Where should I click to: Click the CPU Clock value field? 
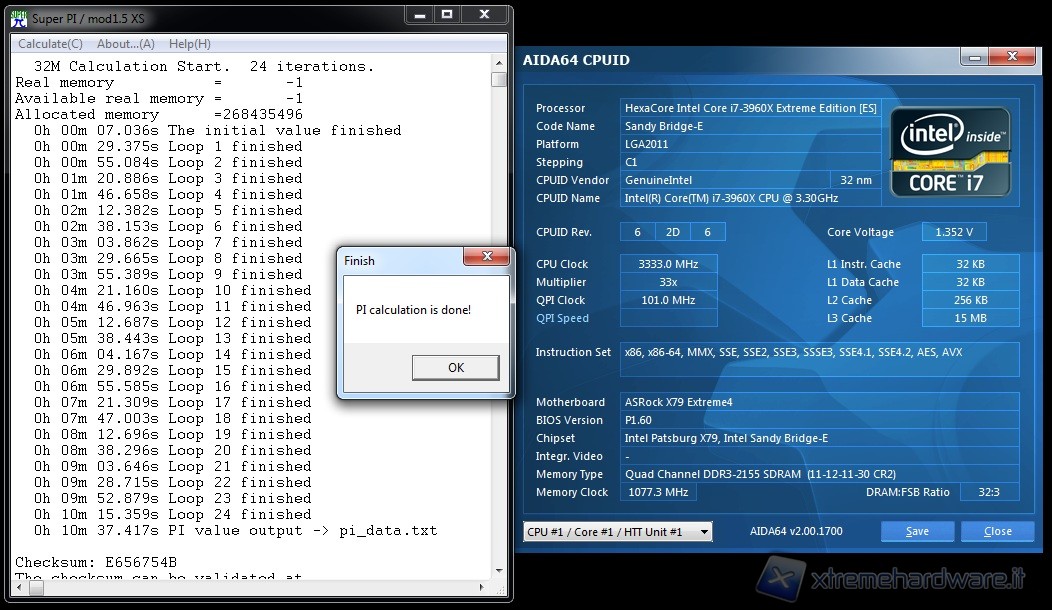pyautogui.click(x=670, y=264)
